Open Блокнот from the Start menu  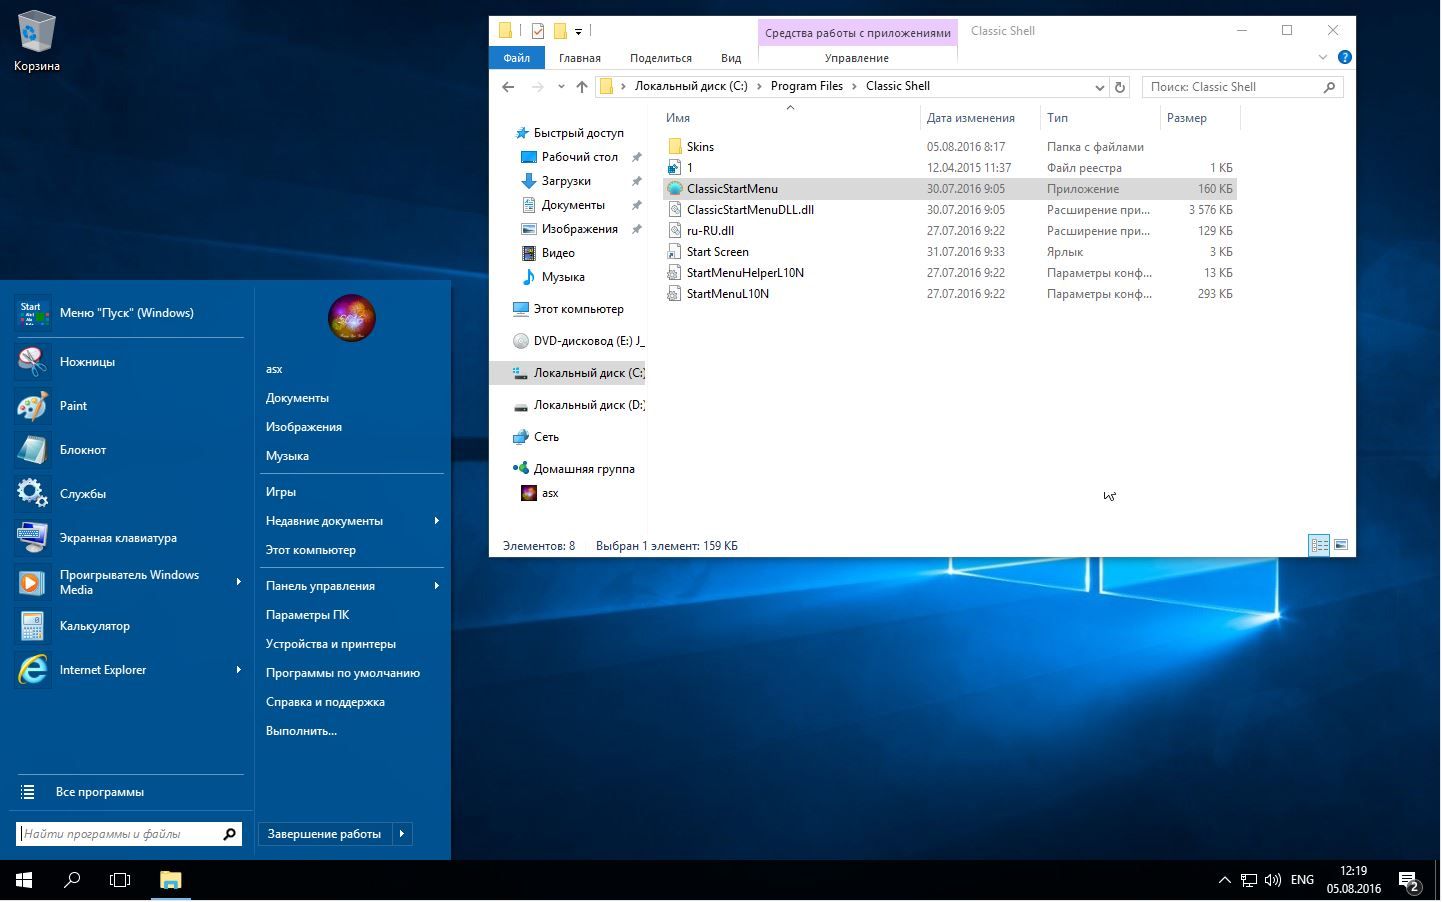click(x=128, y=450)
